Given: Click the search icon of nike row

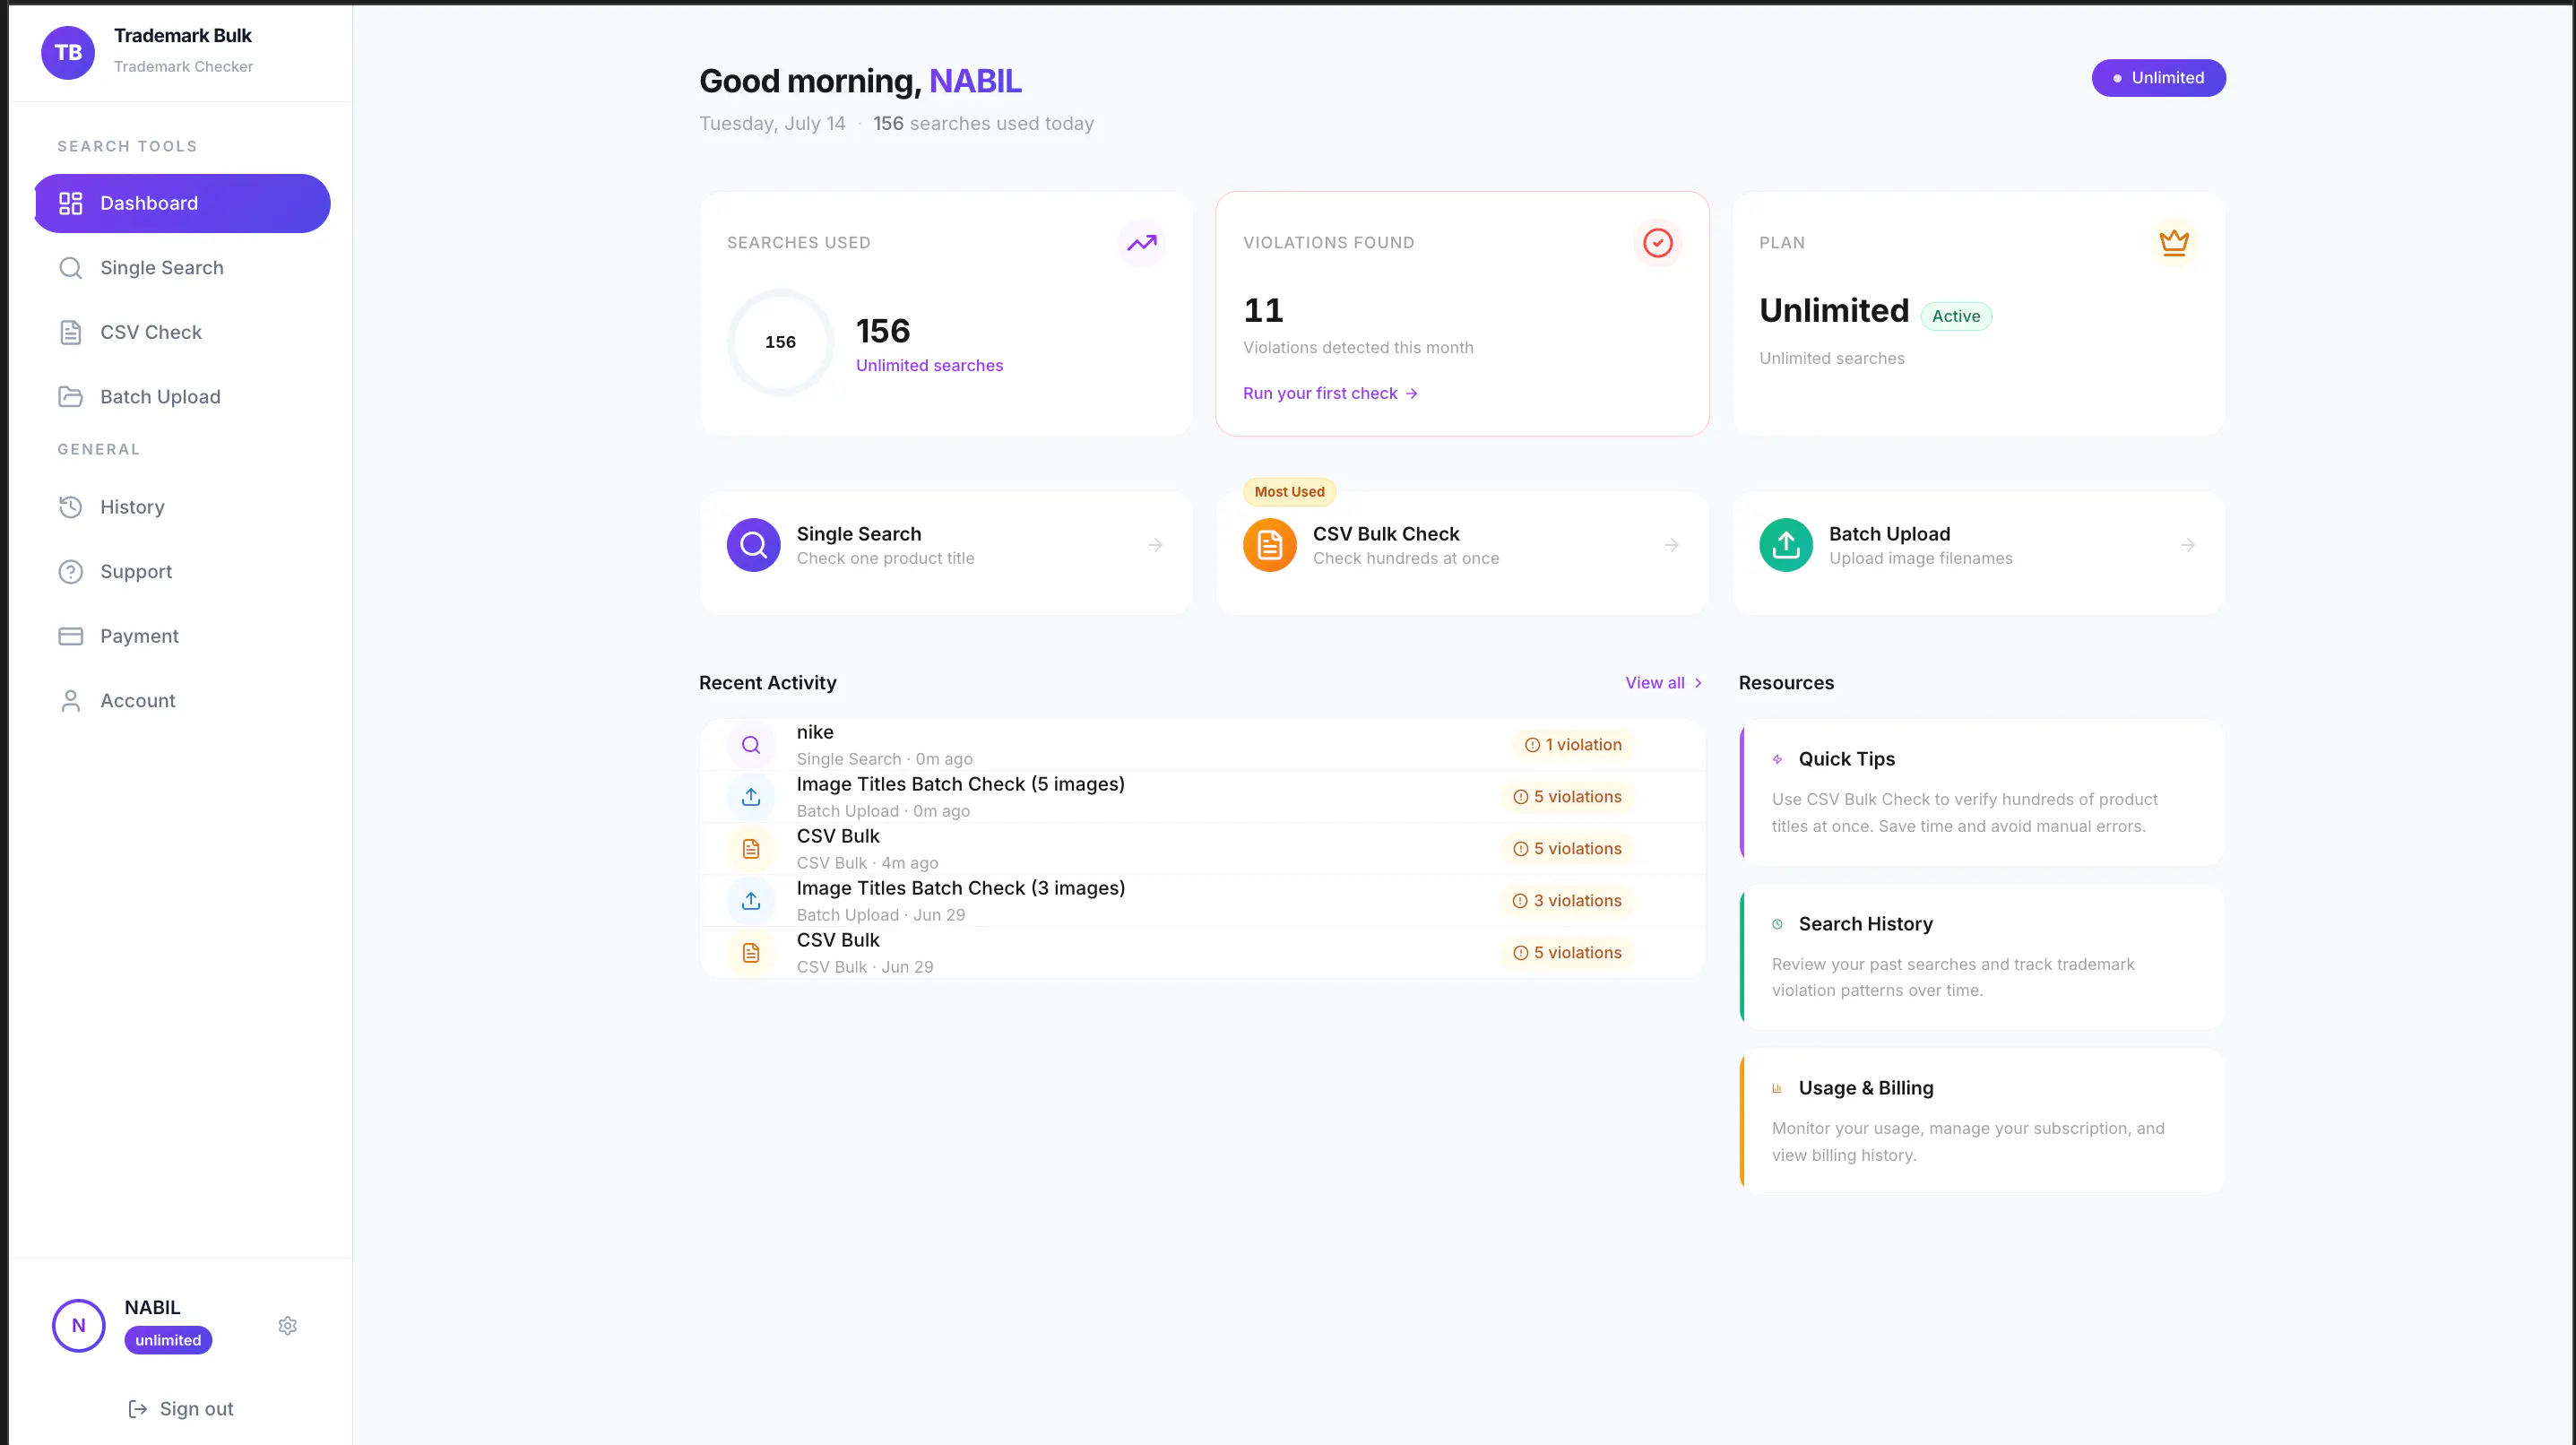Looking at the screenshot, I should tap(751, 745).
